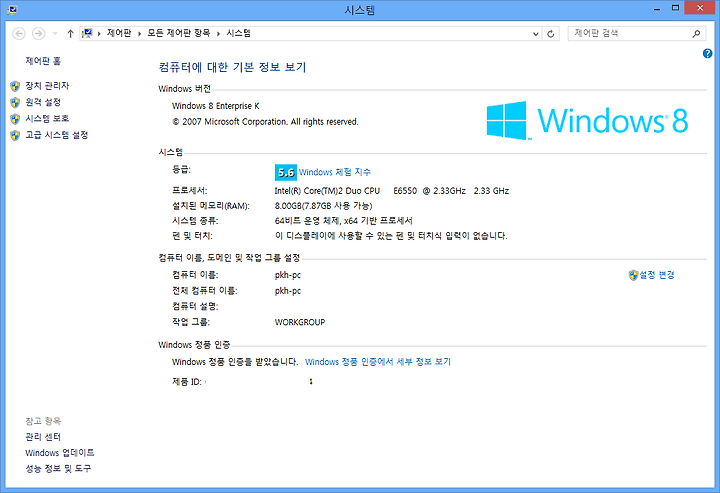This screenshot has width=720, height=493.
Task: Click the shield icon beside 시스템 보호
Action: (15, 119)
